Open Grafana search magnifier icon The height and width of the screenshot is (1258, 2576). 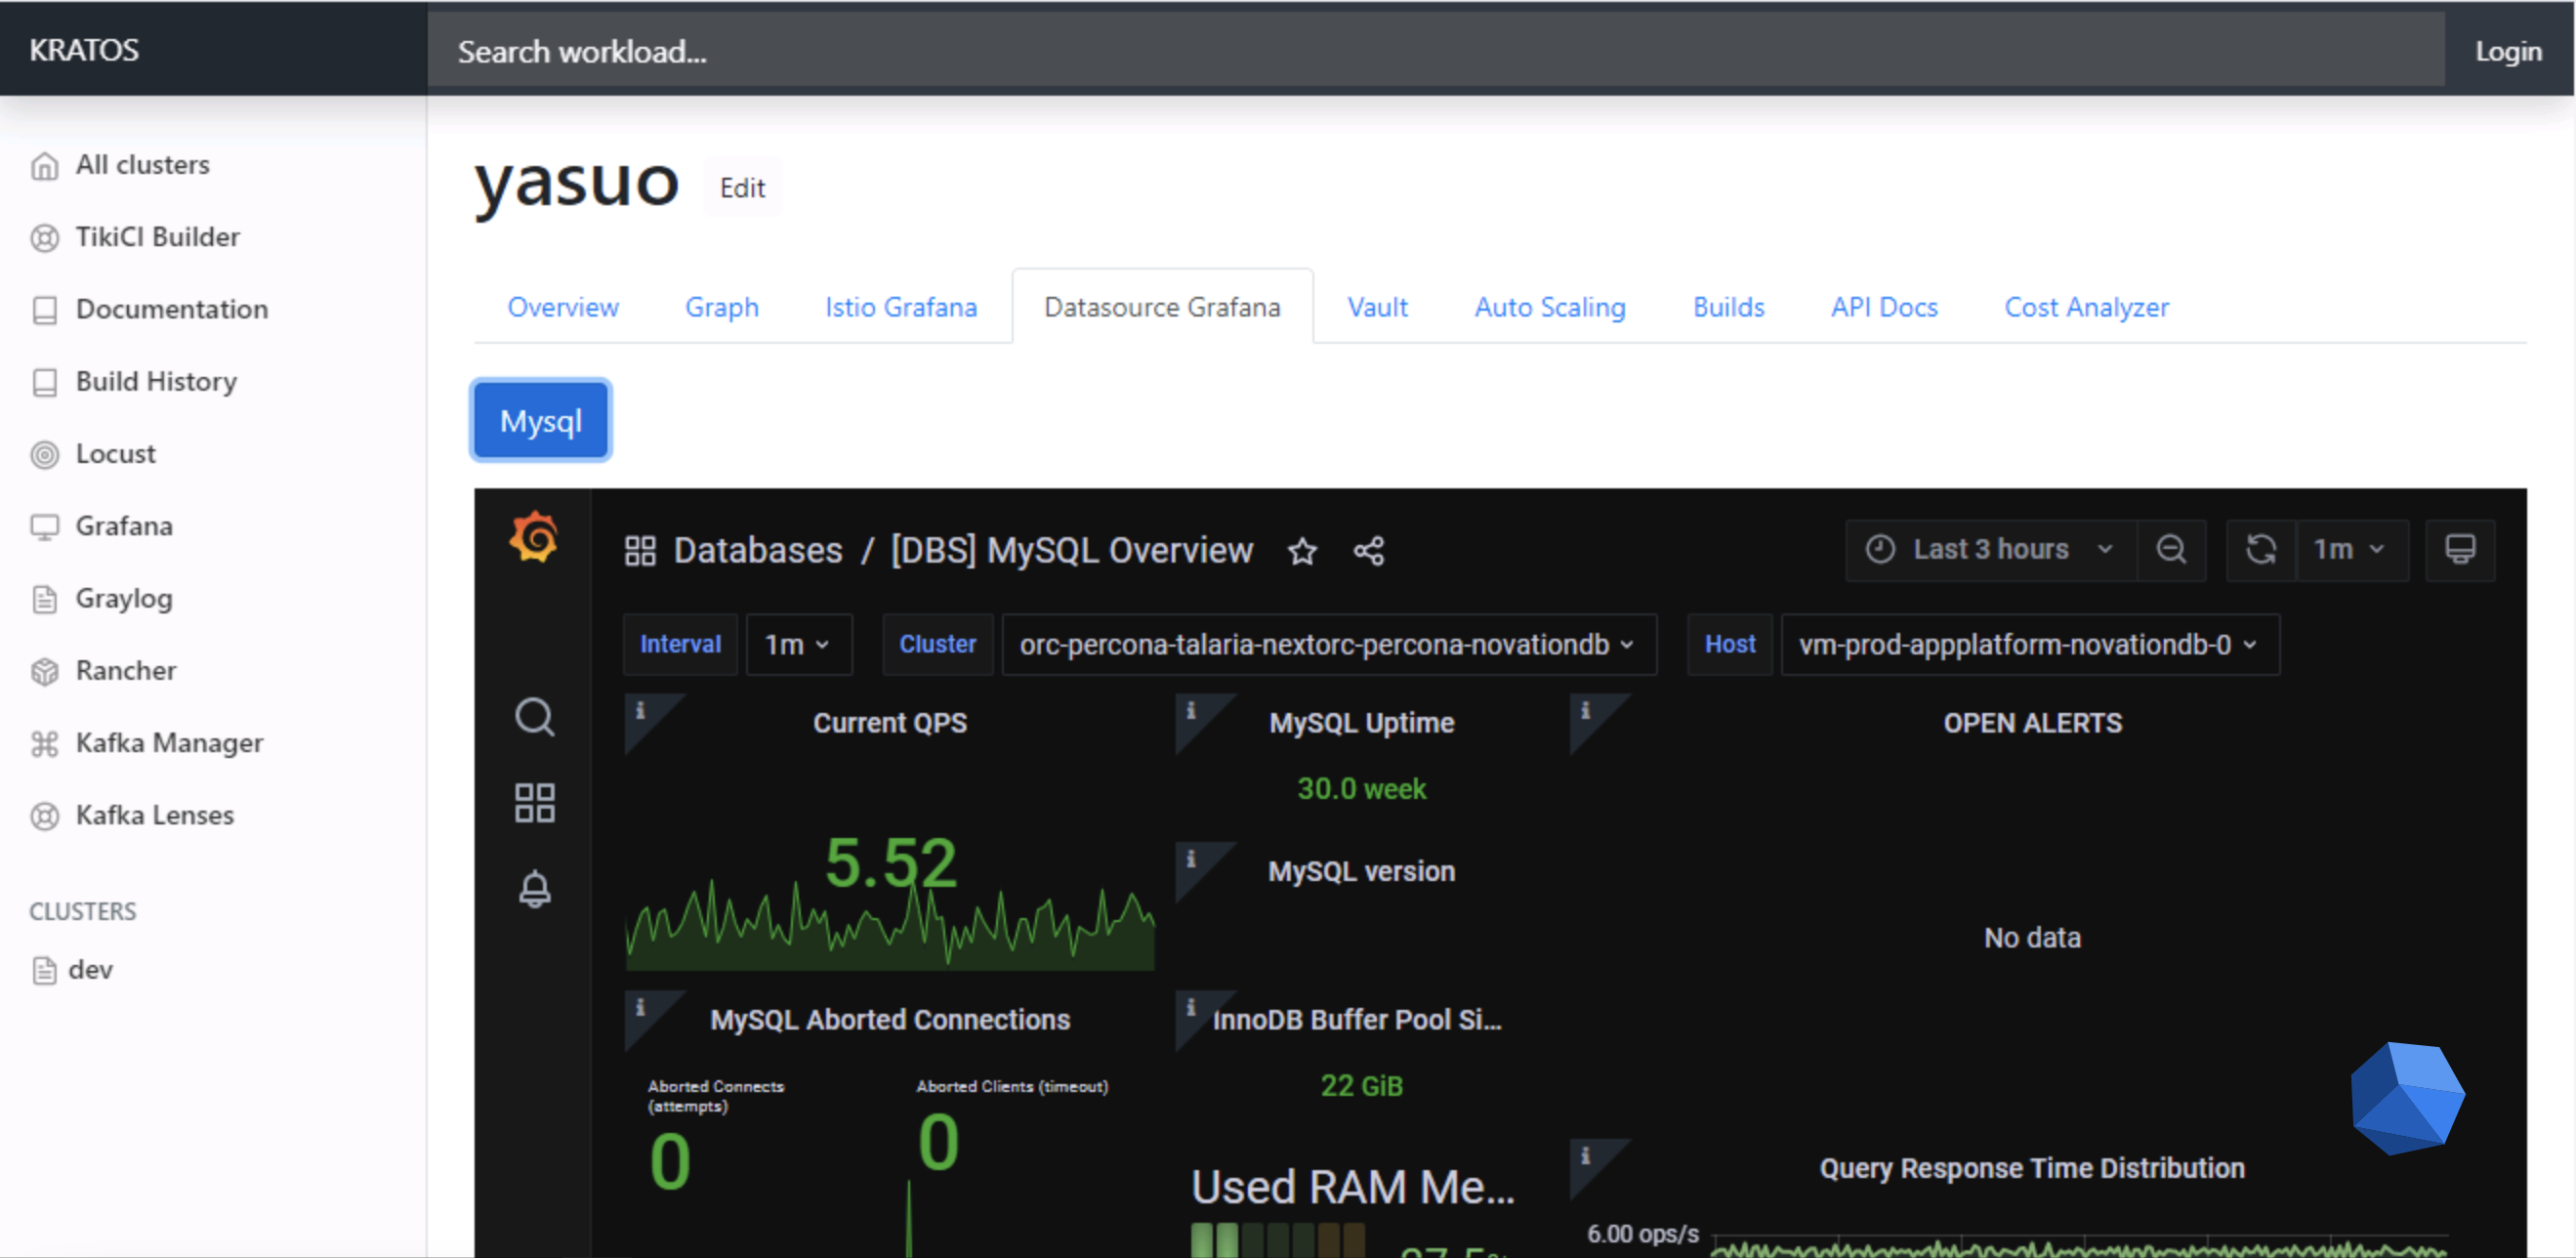pos(534,717)
